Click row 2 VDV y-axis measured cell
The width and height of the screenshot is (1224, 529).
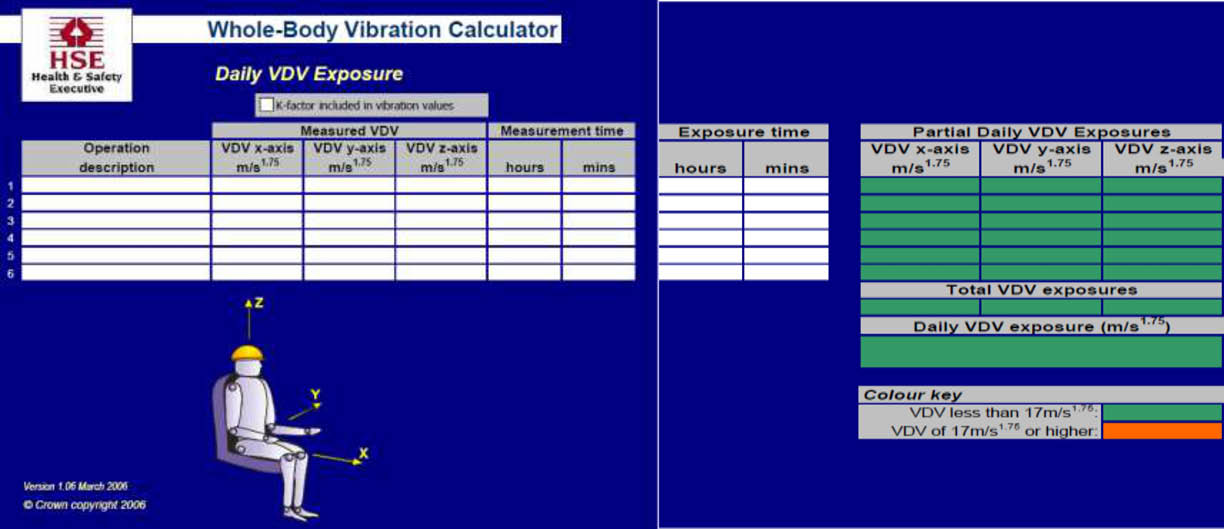click(349, 203)
